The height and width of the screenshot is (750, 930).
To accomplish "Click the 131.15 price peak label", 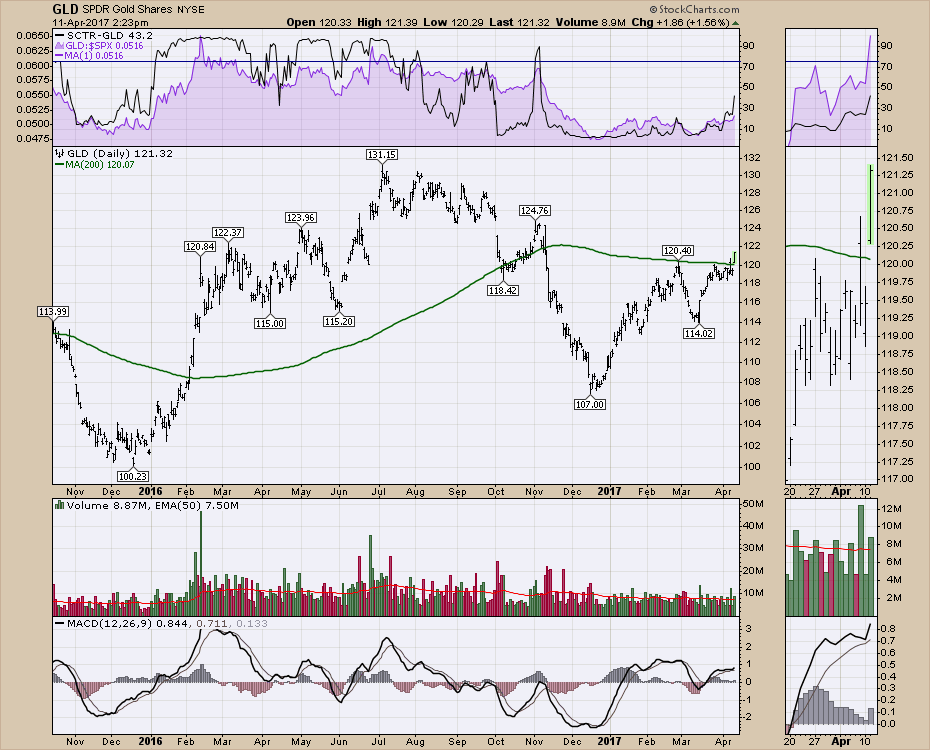I will [381, 154].
